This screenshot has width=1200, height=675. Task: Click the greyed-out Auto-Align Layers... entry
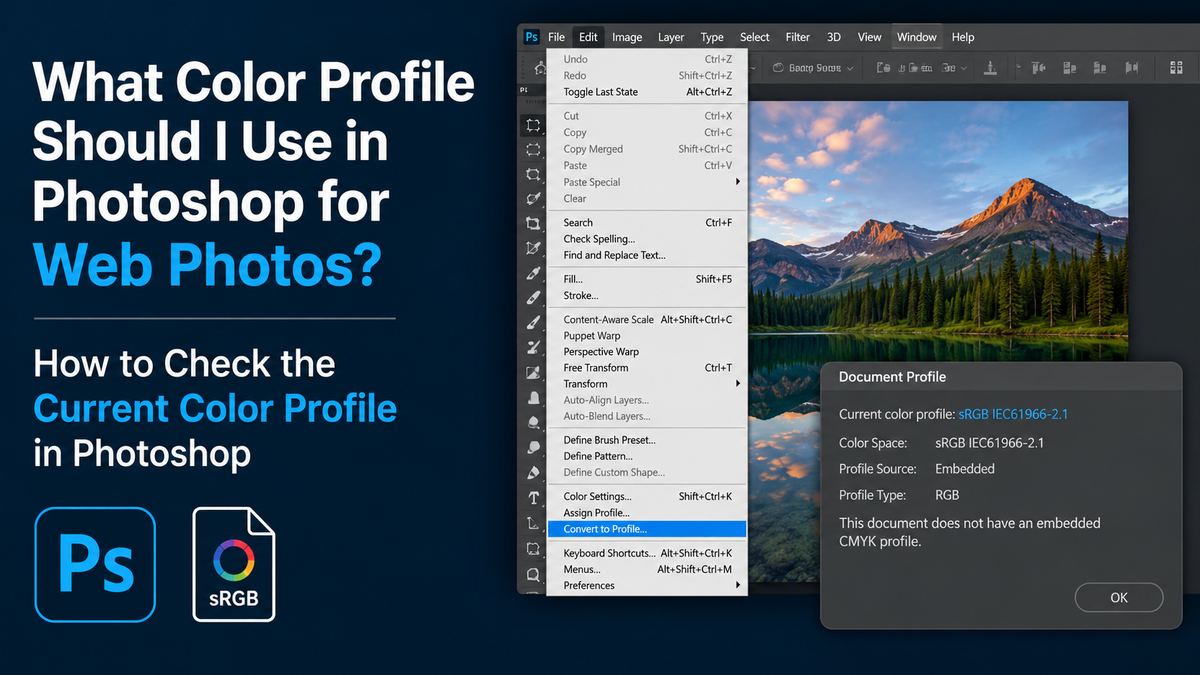[647, 400]
